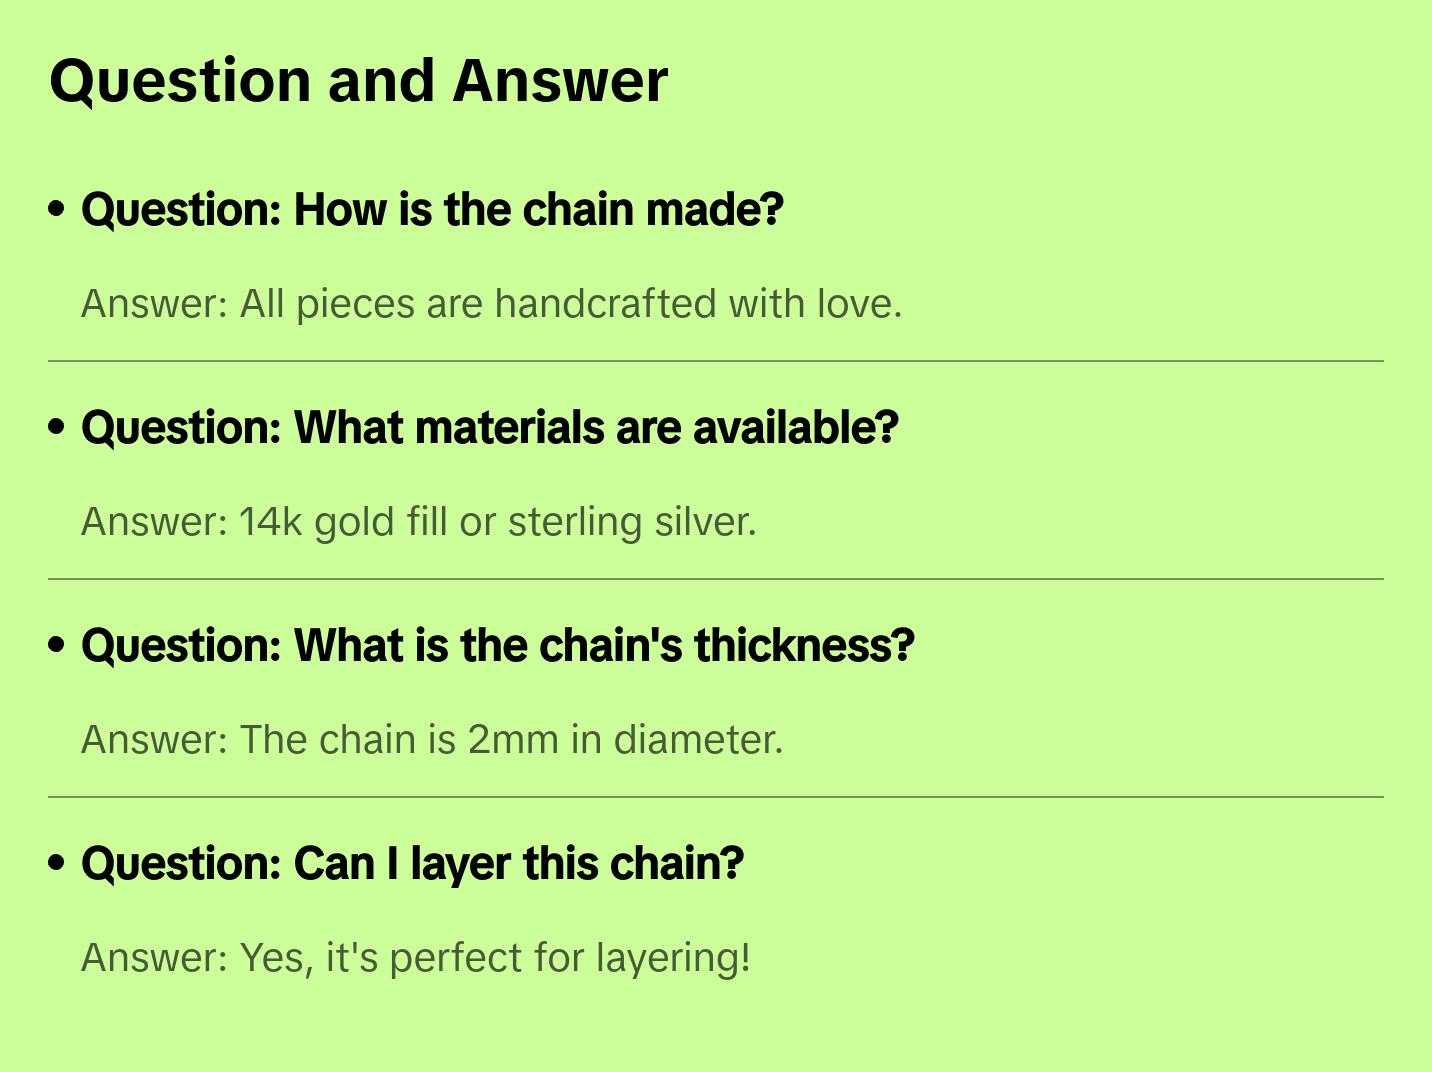Screen dimensions: 1432x1072
Task: Expand the "What materials are available?" question
Action: coord(490,428)
